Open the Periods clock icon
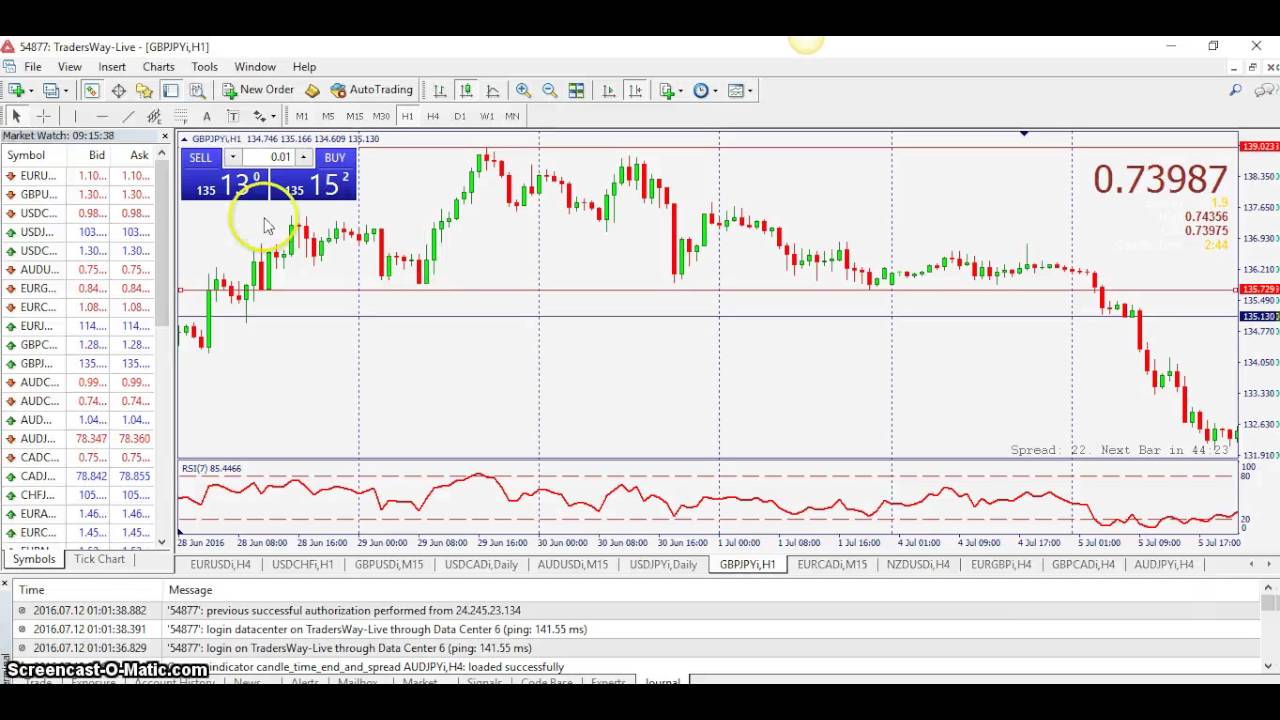This screenshot has height=720, width=1280. (x=701, y=90)
